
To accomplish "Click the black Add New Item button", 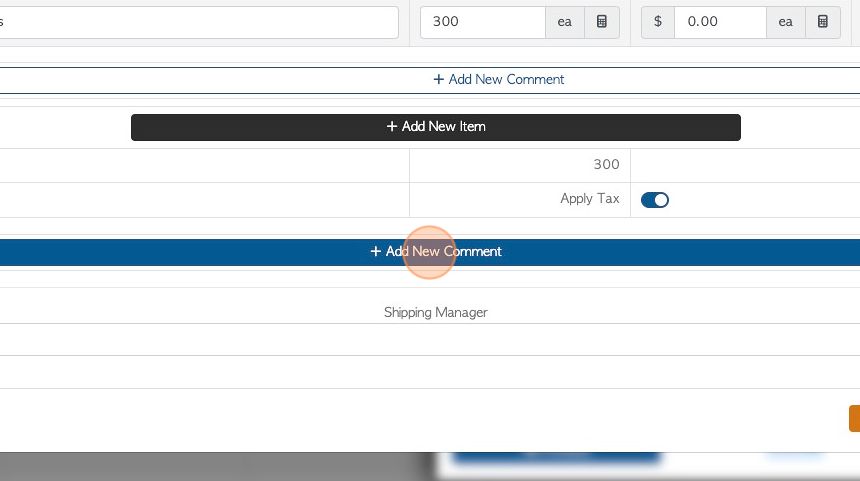I will coord(435,127).
